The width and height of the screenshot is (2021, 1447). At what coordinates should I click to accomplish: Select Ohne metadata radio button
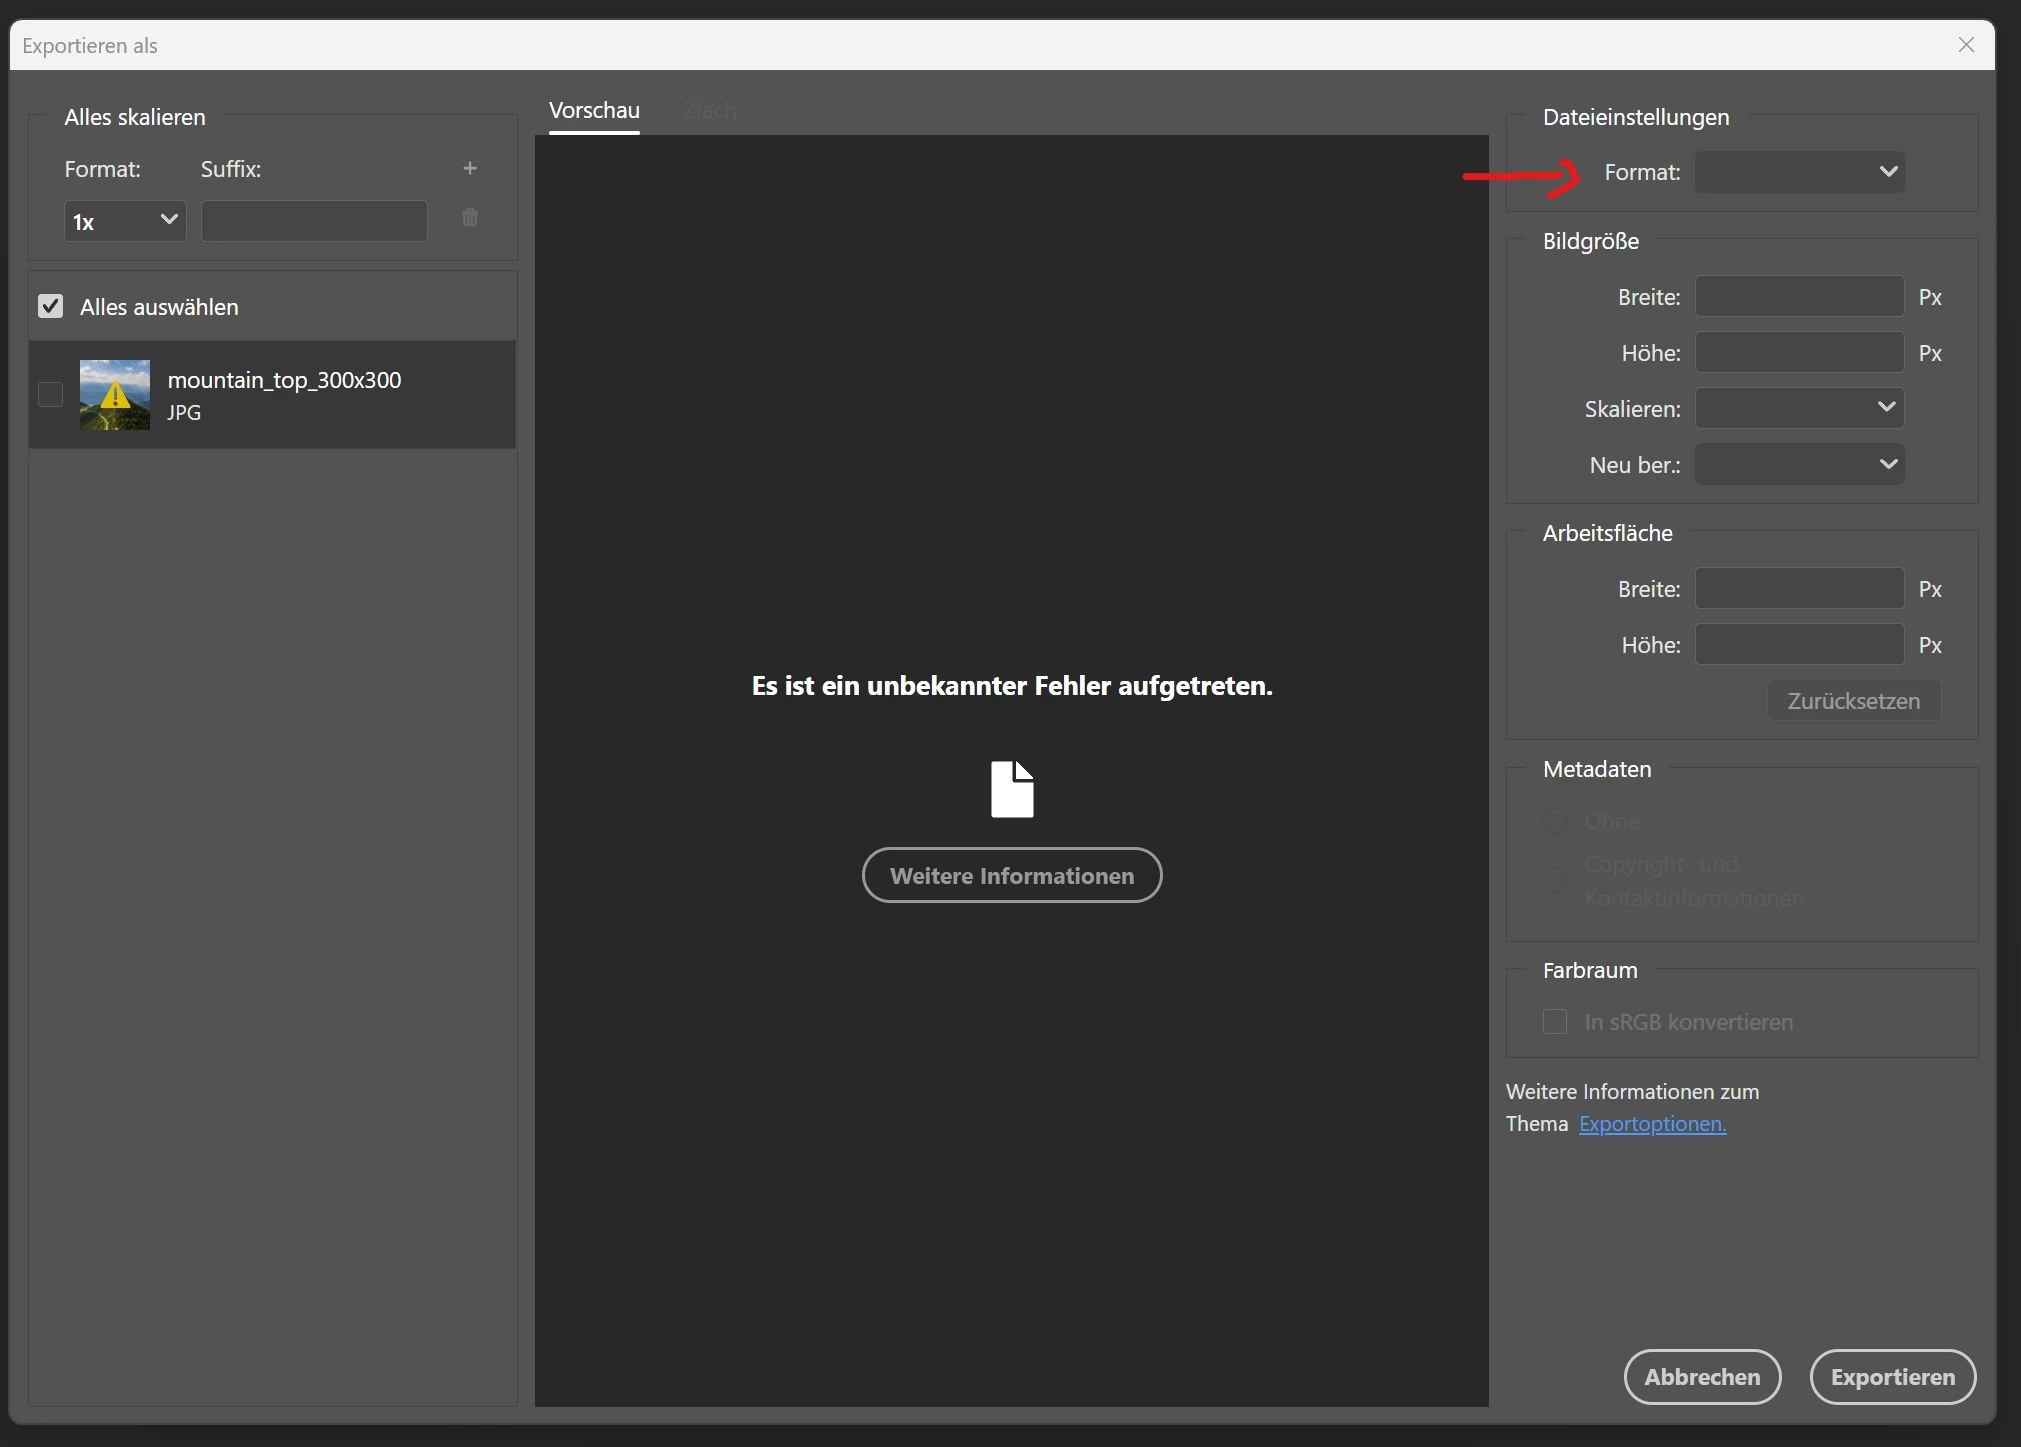(x=1555, y=821)
